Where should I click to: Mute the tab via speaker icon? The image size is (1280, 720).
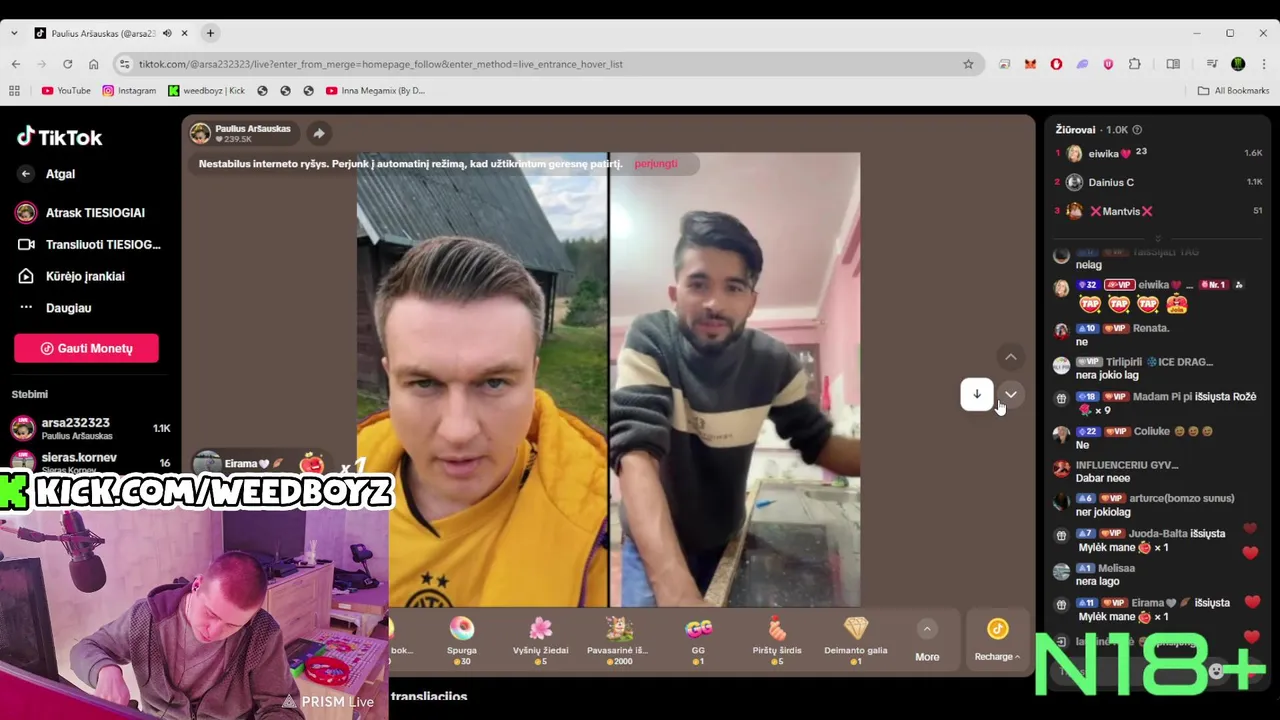(167, 33)
